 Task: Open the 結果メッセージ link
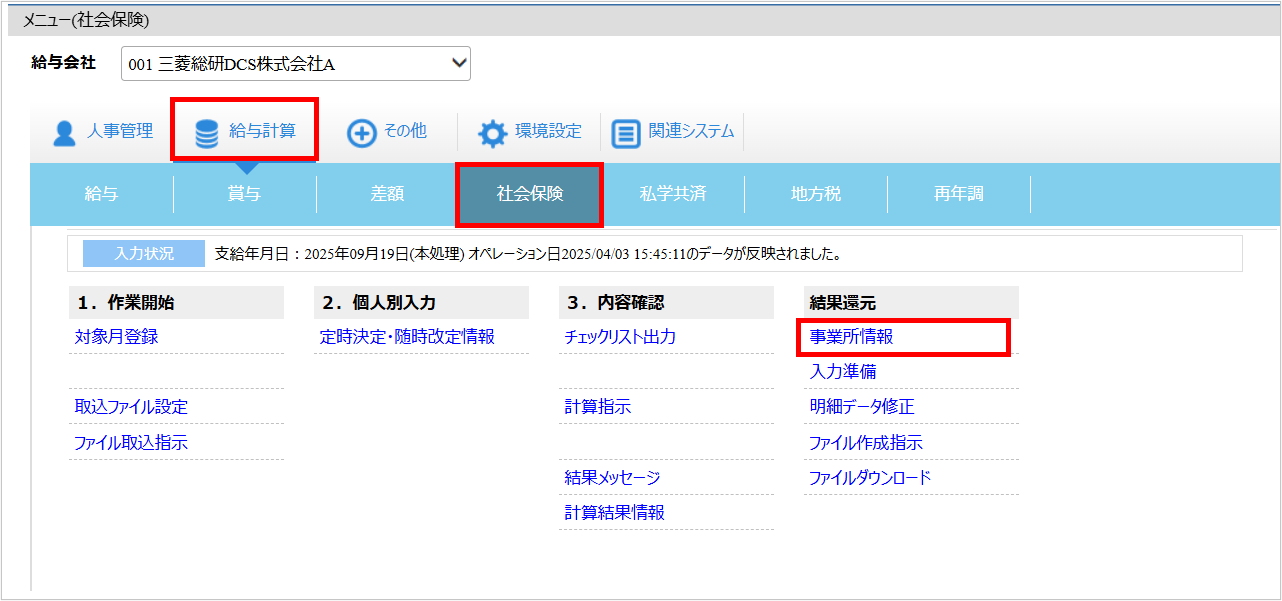click(612, 478)
